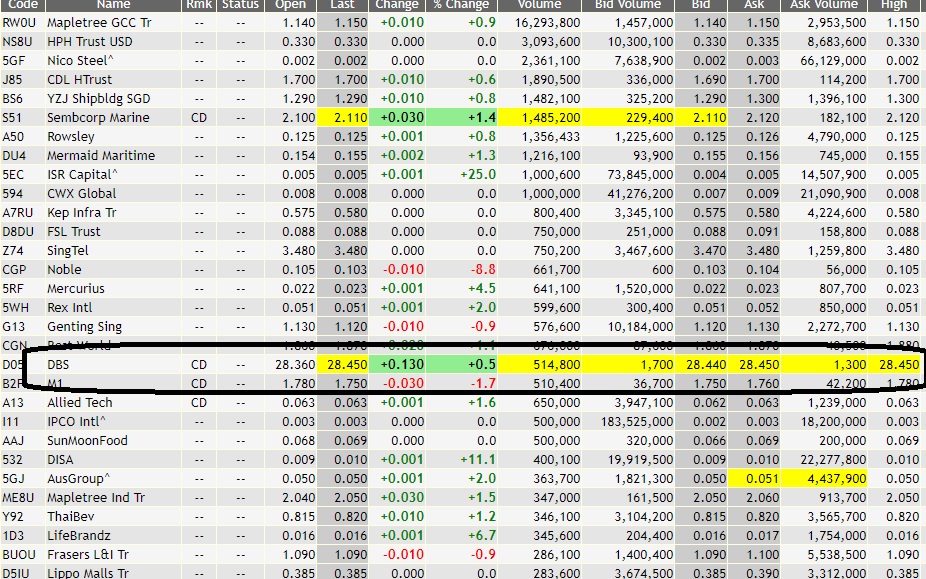
Task: Select Sembcorp Marine CD remark
Action: [x=199, y=118]
